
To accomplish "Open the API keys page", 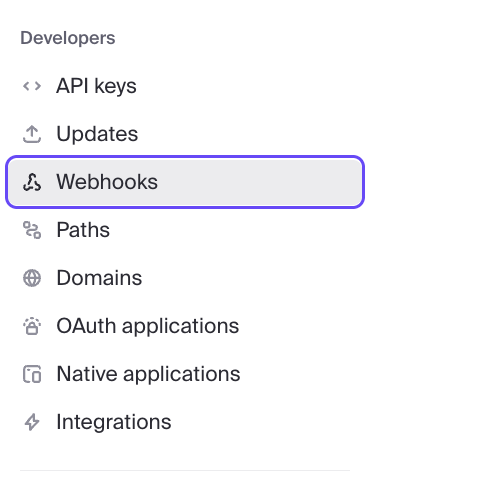I will tap(96, 86).
